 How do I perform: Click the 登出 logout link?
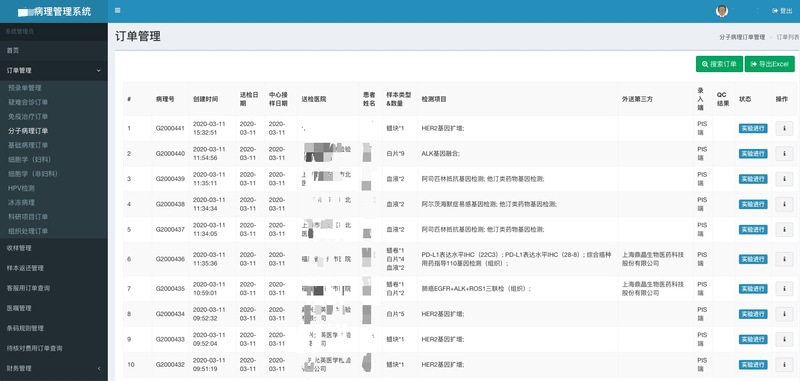[783, 11]
